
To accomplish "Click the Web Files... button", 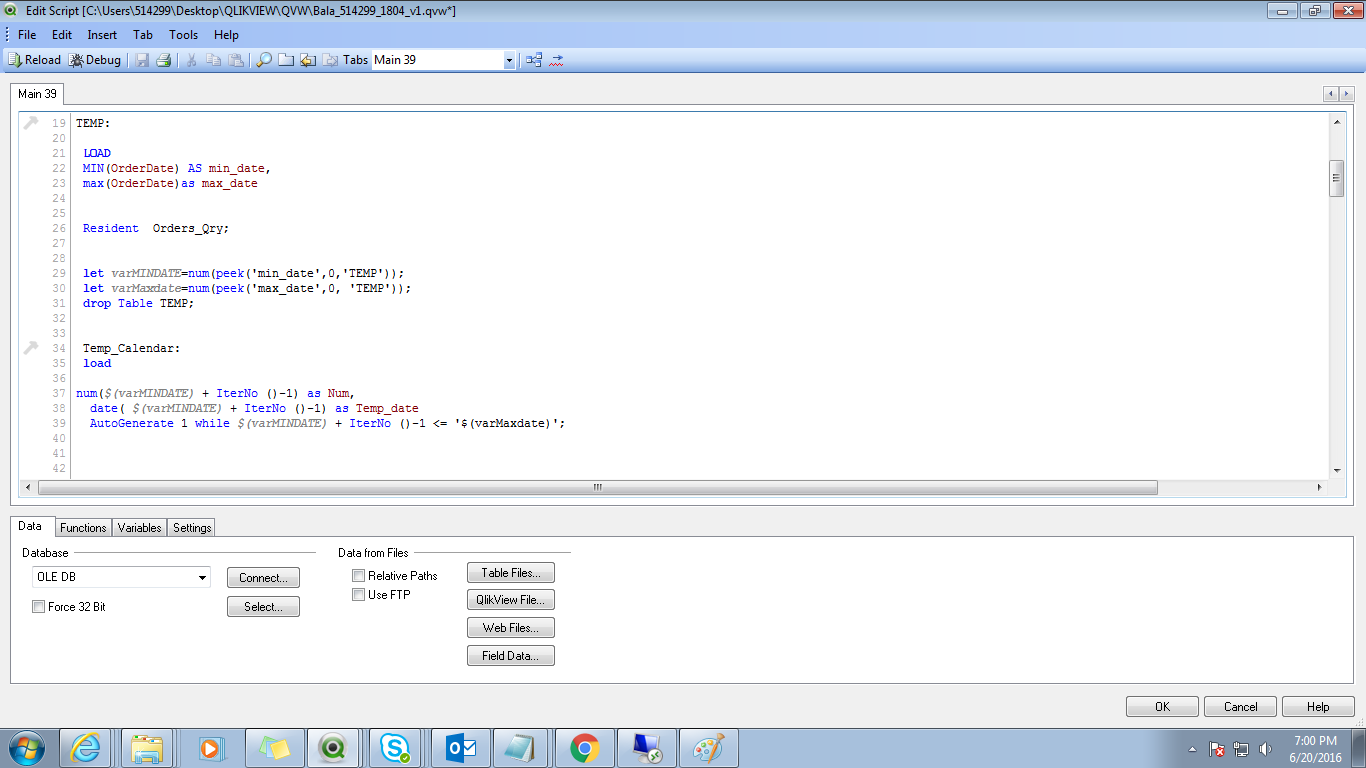I will pos(511,628).
